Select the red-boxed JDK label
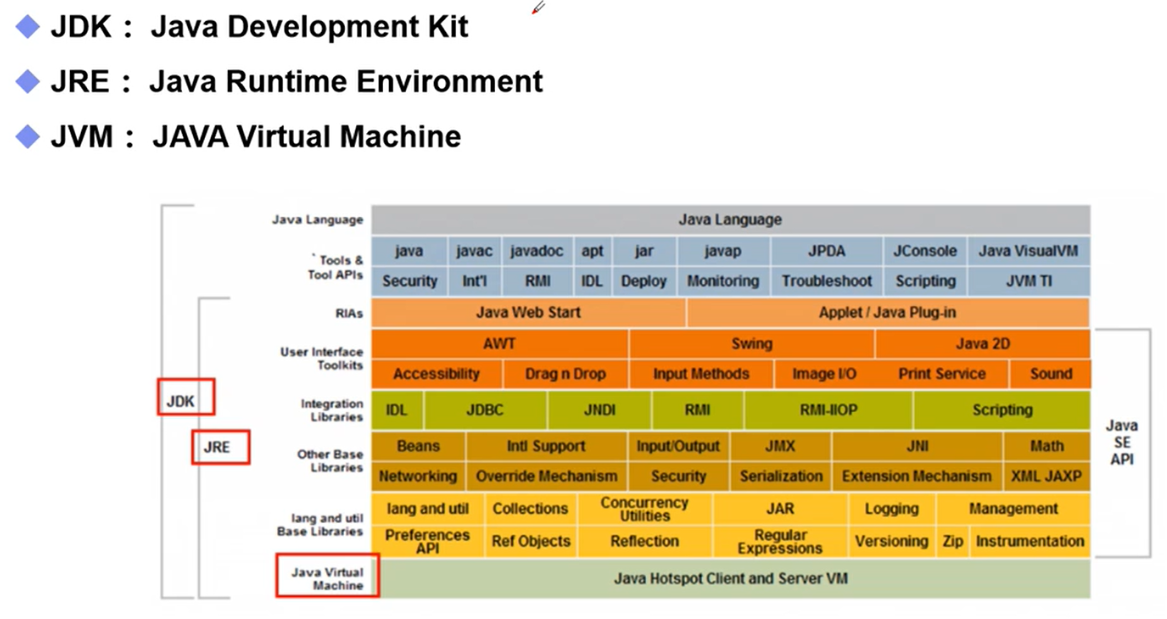1167x619 pixels. [186, 397]
